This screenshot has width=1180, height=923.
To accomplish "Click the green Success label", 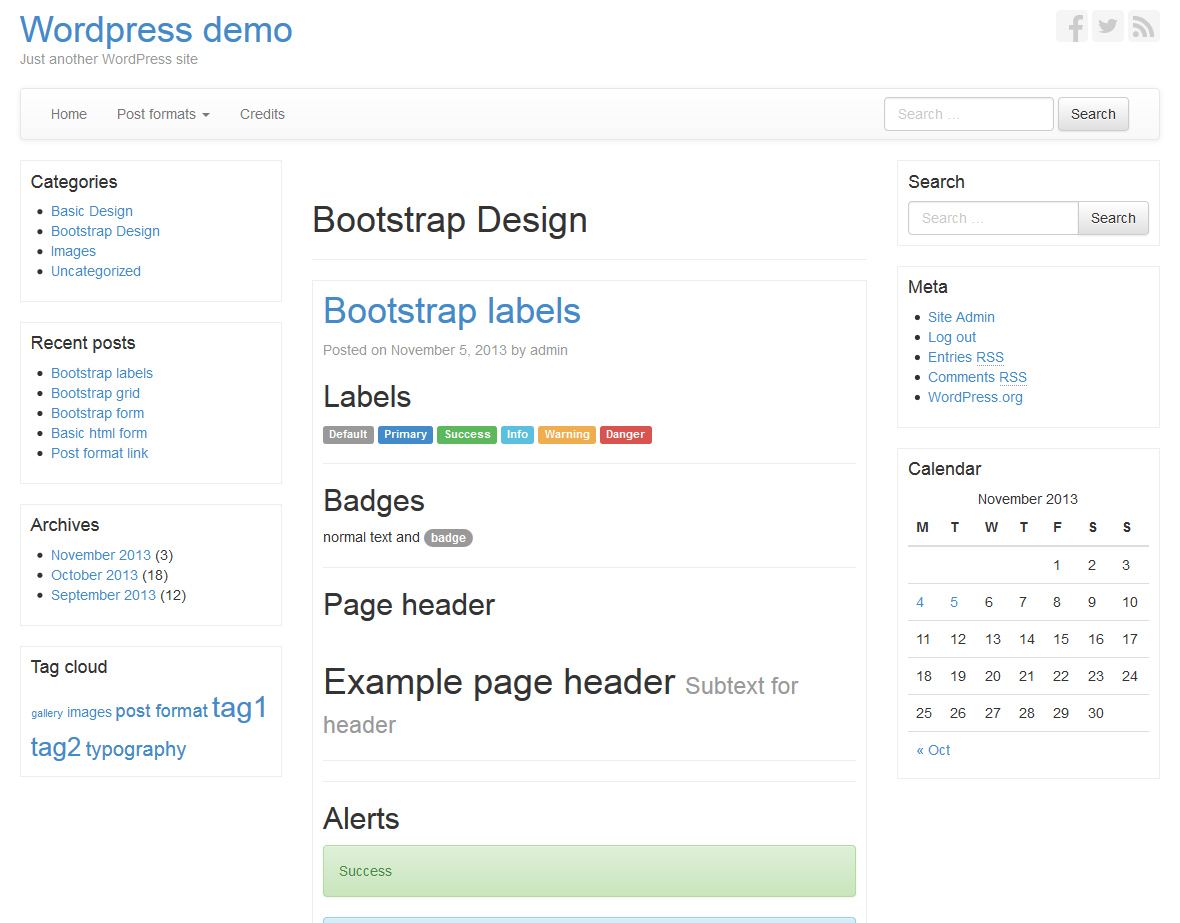I will point(467,434).
